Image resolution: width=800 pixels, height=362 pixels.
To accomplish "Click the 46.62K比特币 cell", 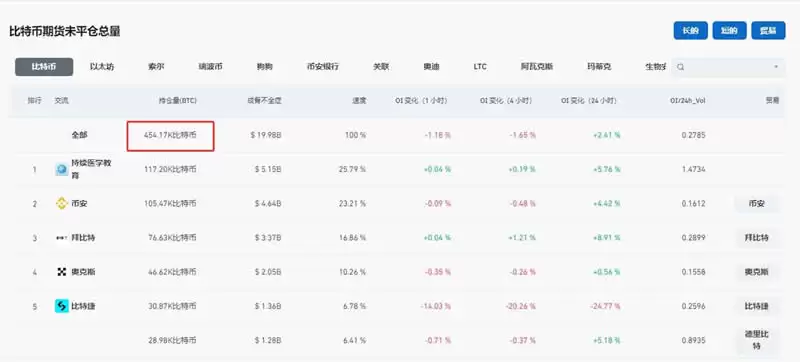I will [x=172, y=272].
